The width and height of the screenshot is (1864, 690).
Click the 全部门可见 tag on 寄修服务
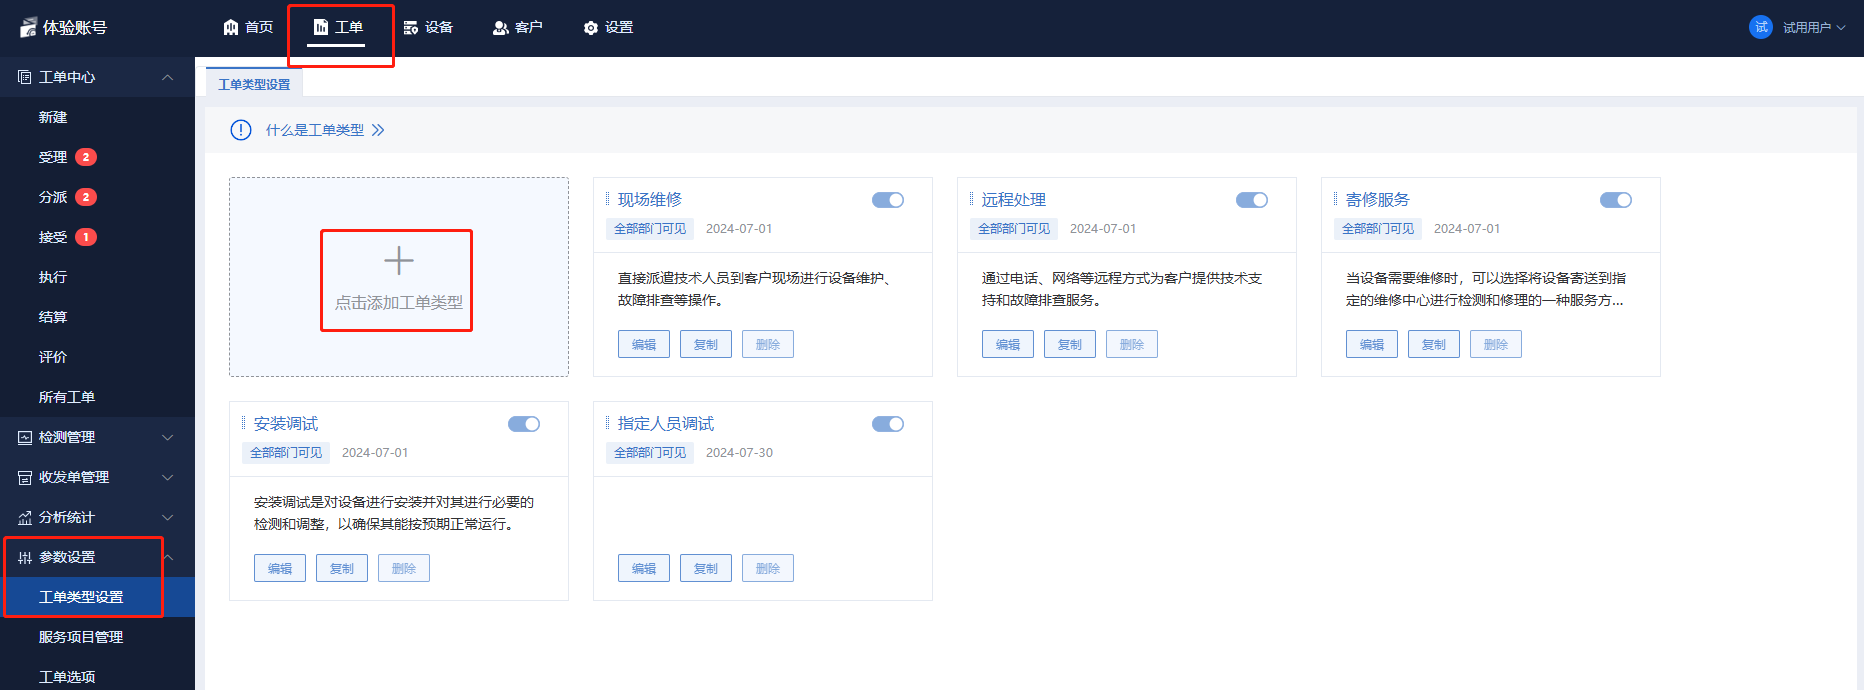(1378, 229)
